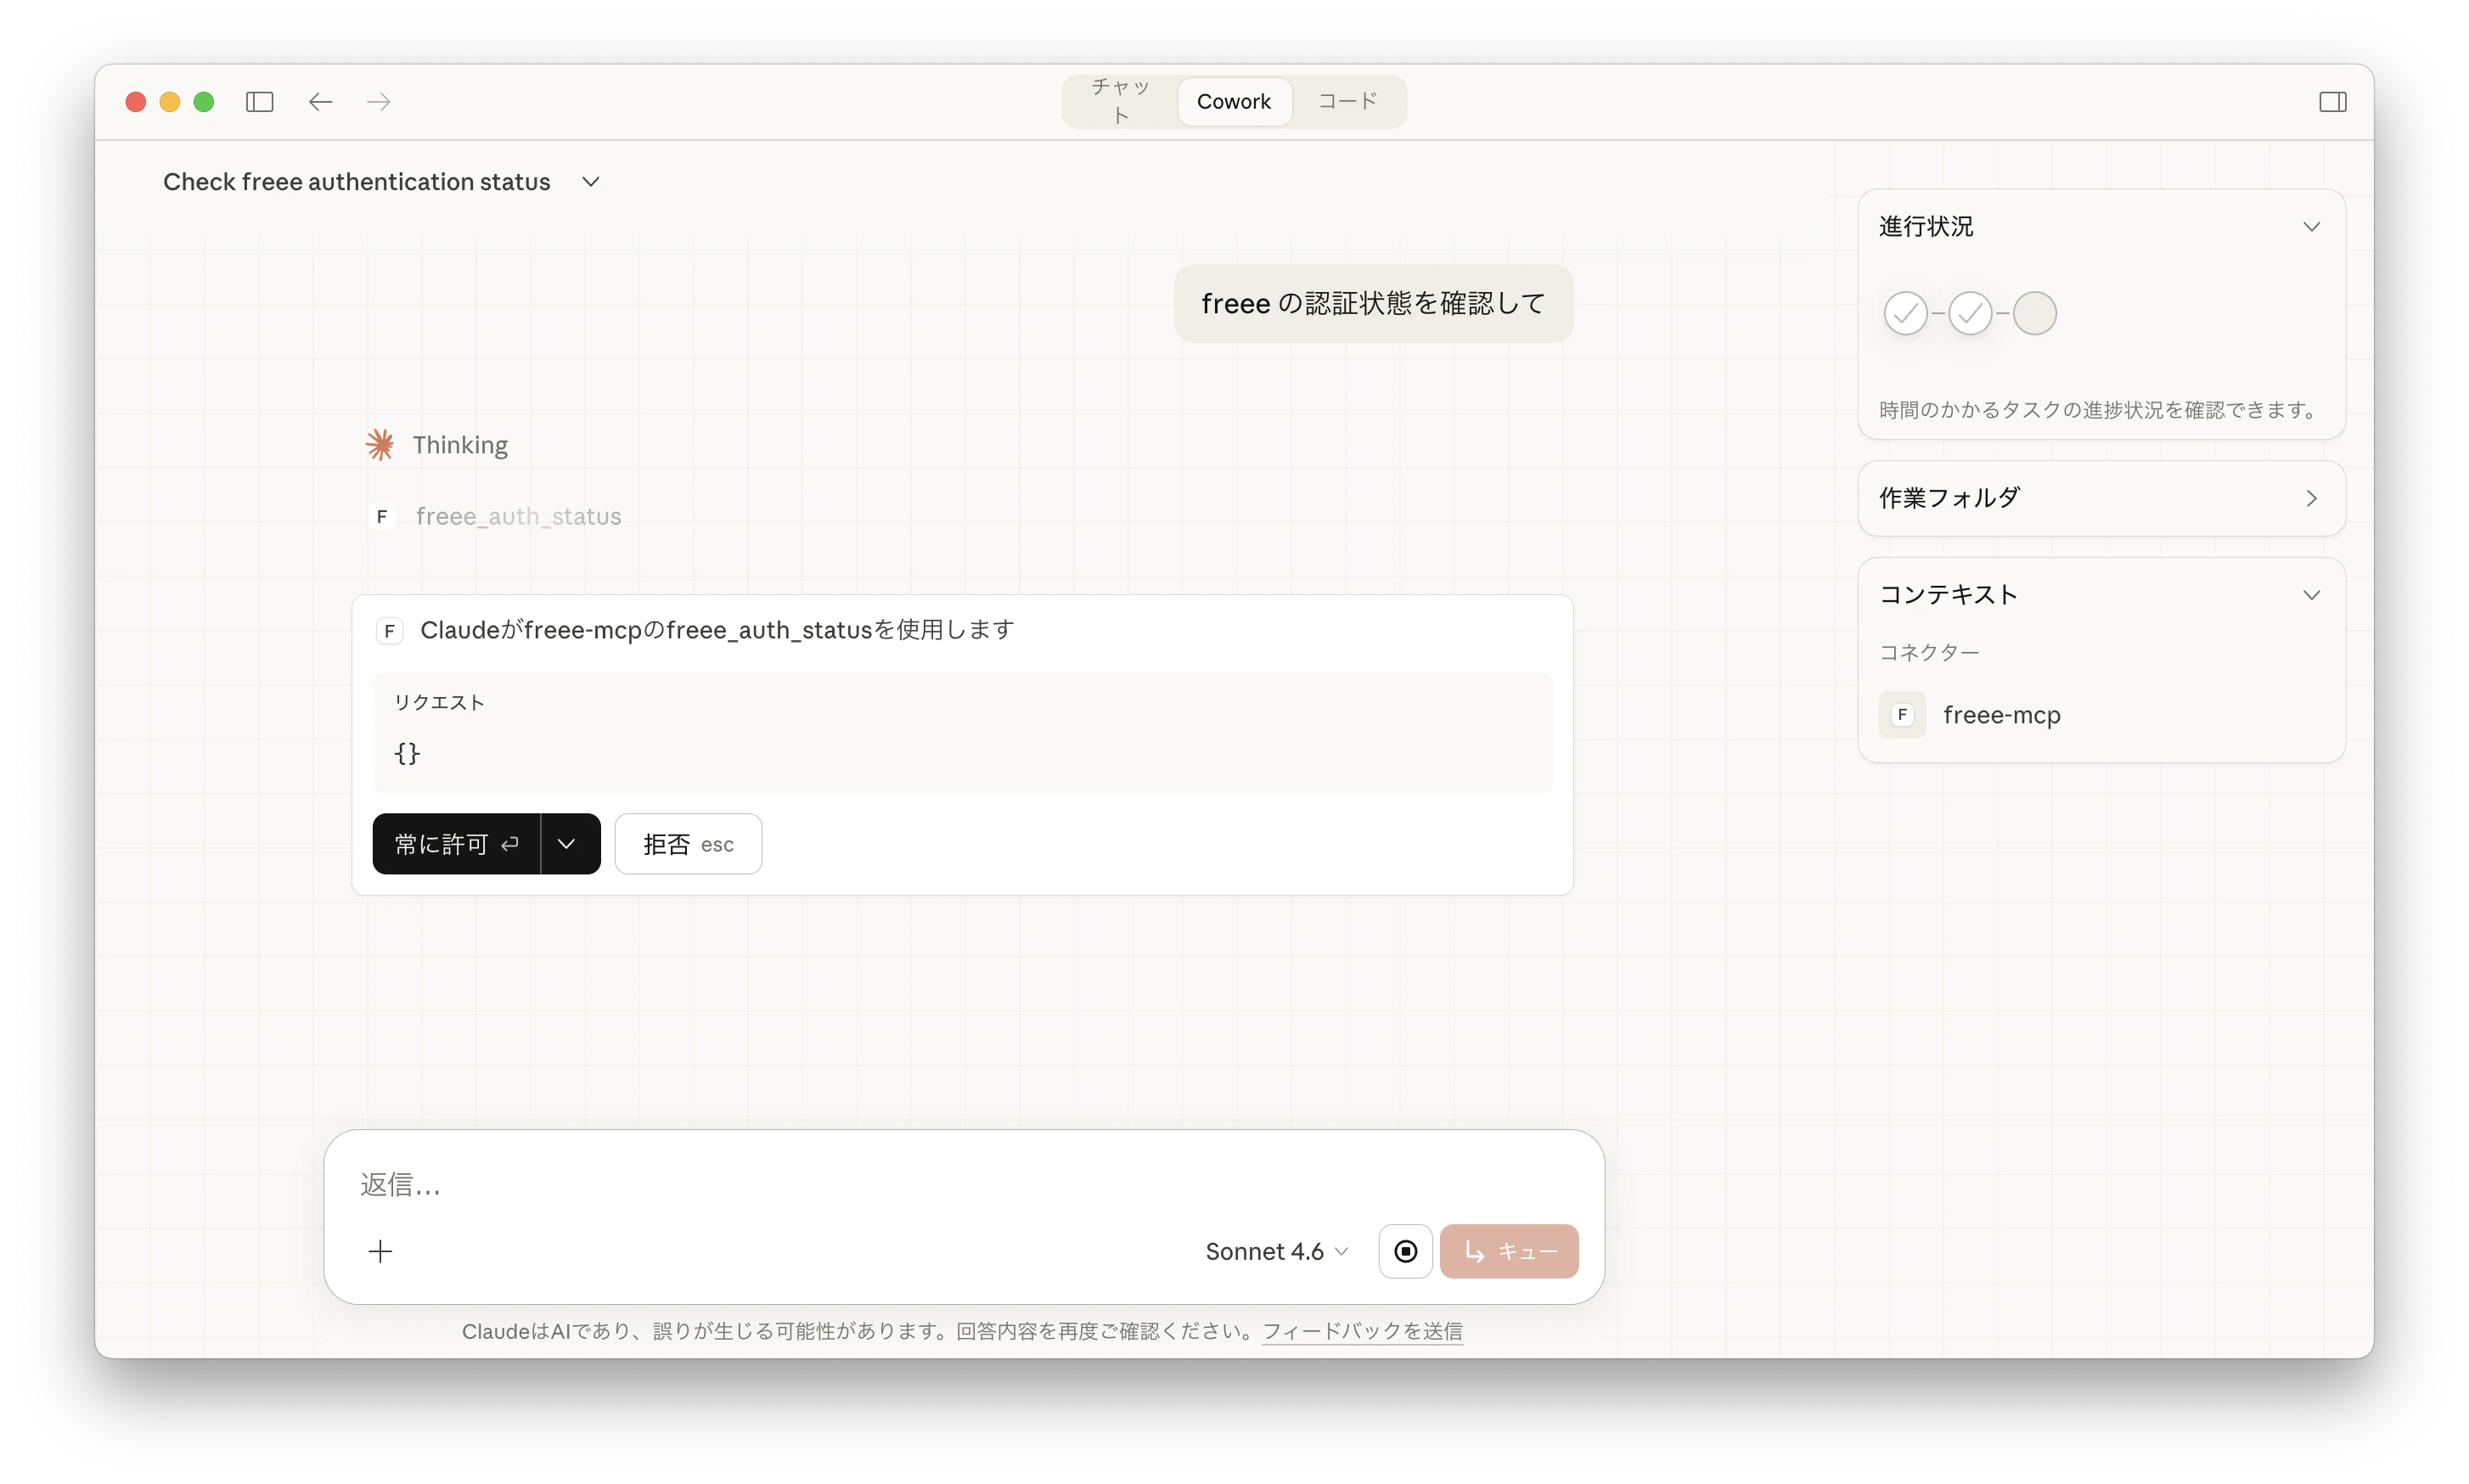Go forward with the right arrow
2469x1484 pixels.
point(378,102)
